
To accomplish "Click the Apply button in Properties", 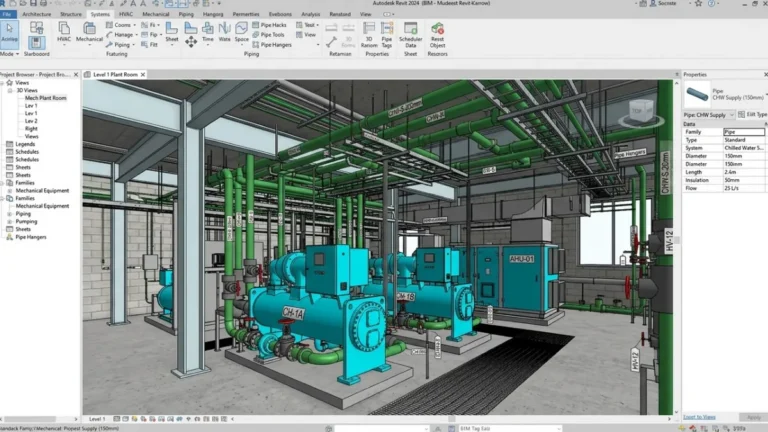I will (753, 417).
